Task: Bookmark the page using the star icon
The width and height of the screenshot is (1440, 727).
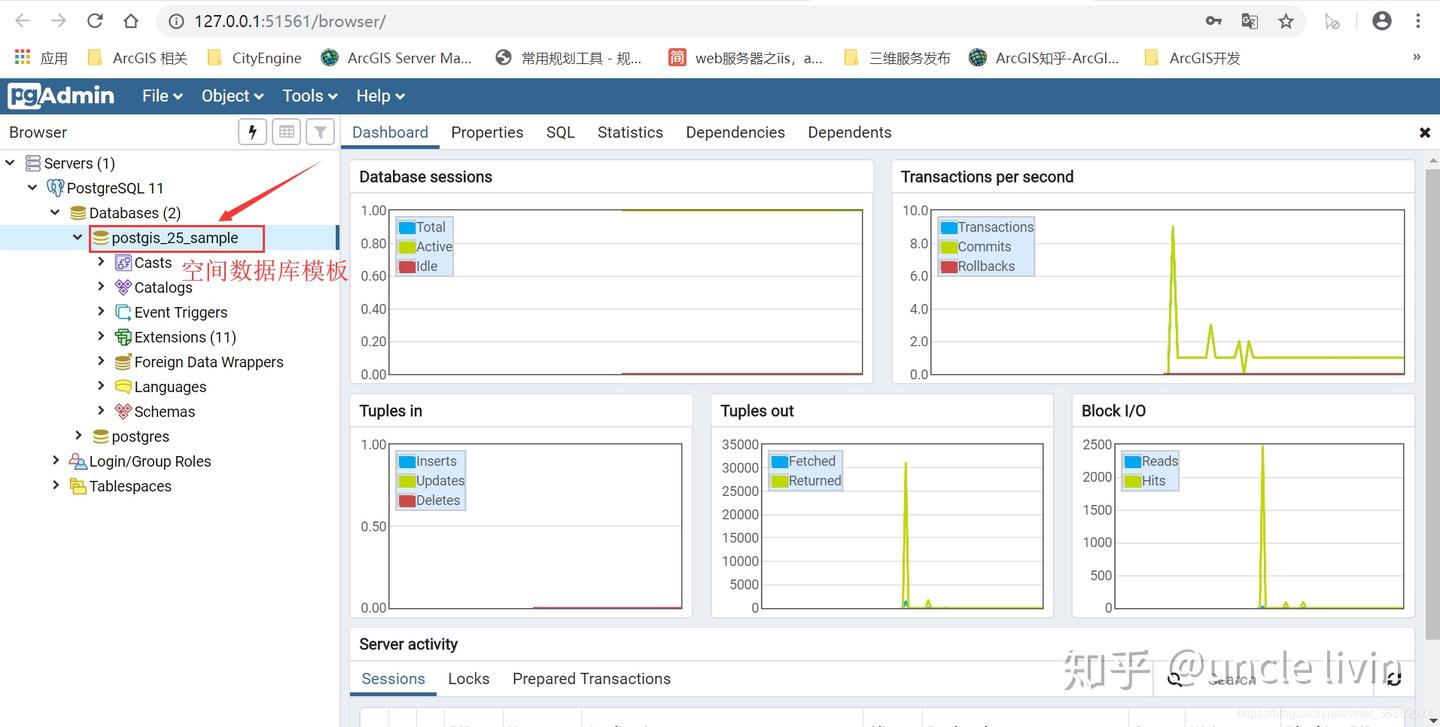Action: tap(1286, 20)
